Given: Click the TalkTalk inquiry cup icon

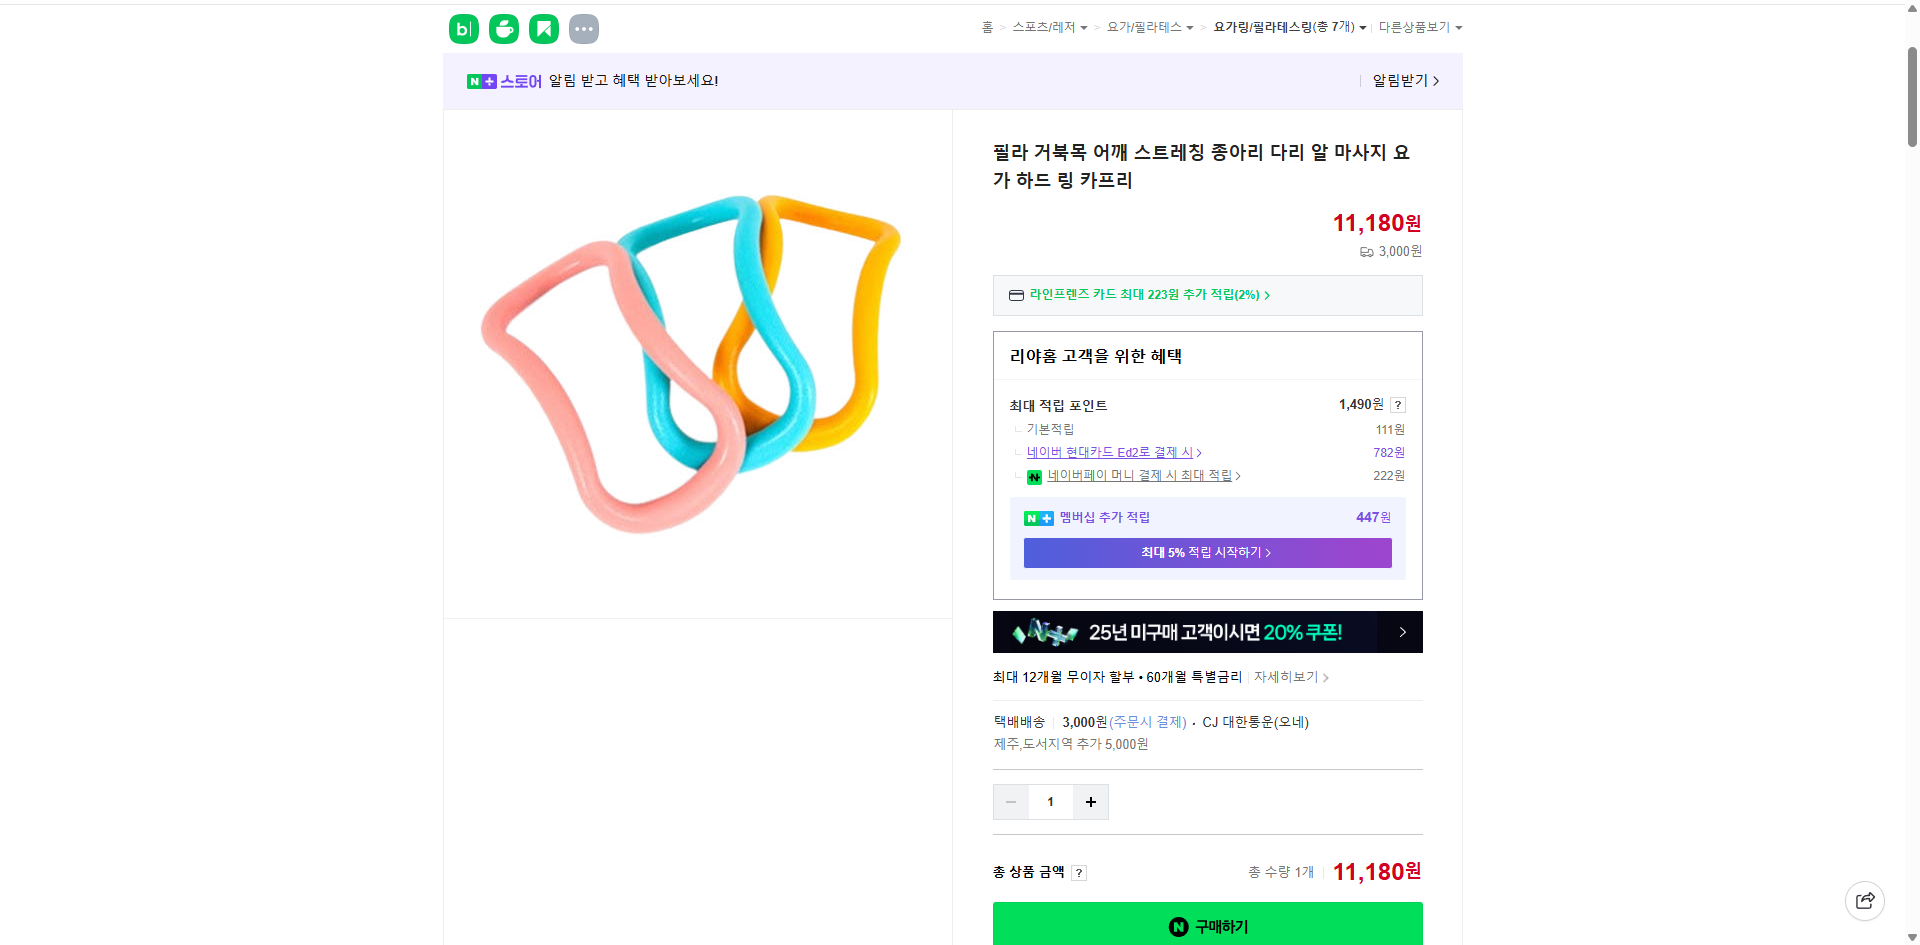Looking at the screenshot, I should click(503, 29).
